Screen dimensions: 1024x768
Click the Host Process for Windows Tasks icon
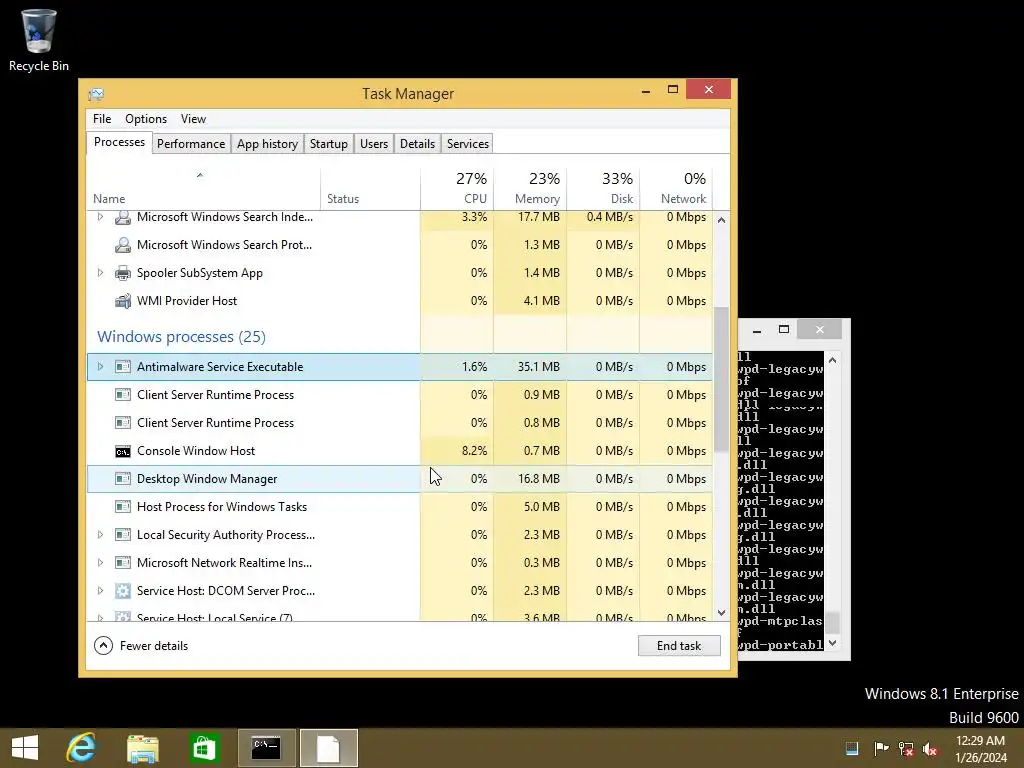[122, 507]
